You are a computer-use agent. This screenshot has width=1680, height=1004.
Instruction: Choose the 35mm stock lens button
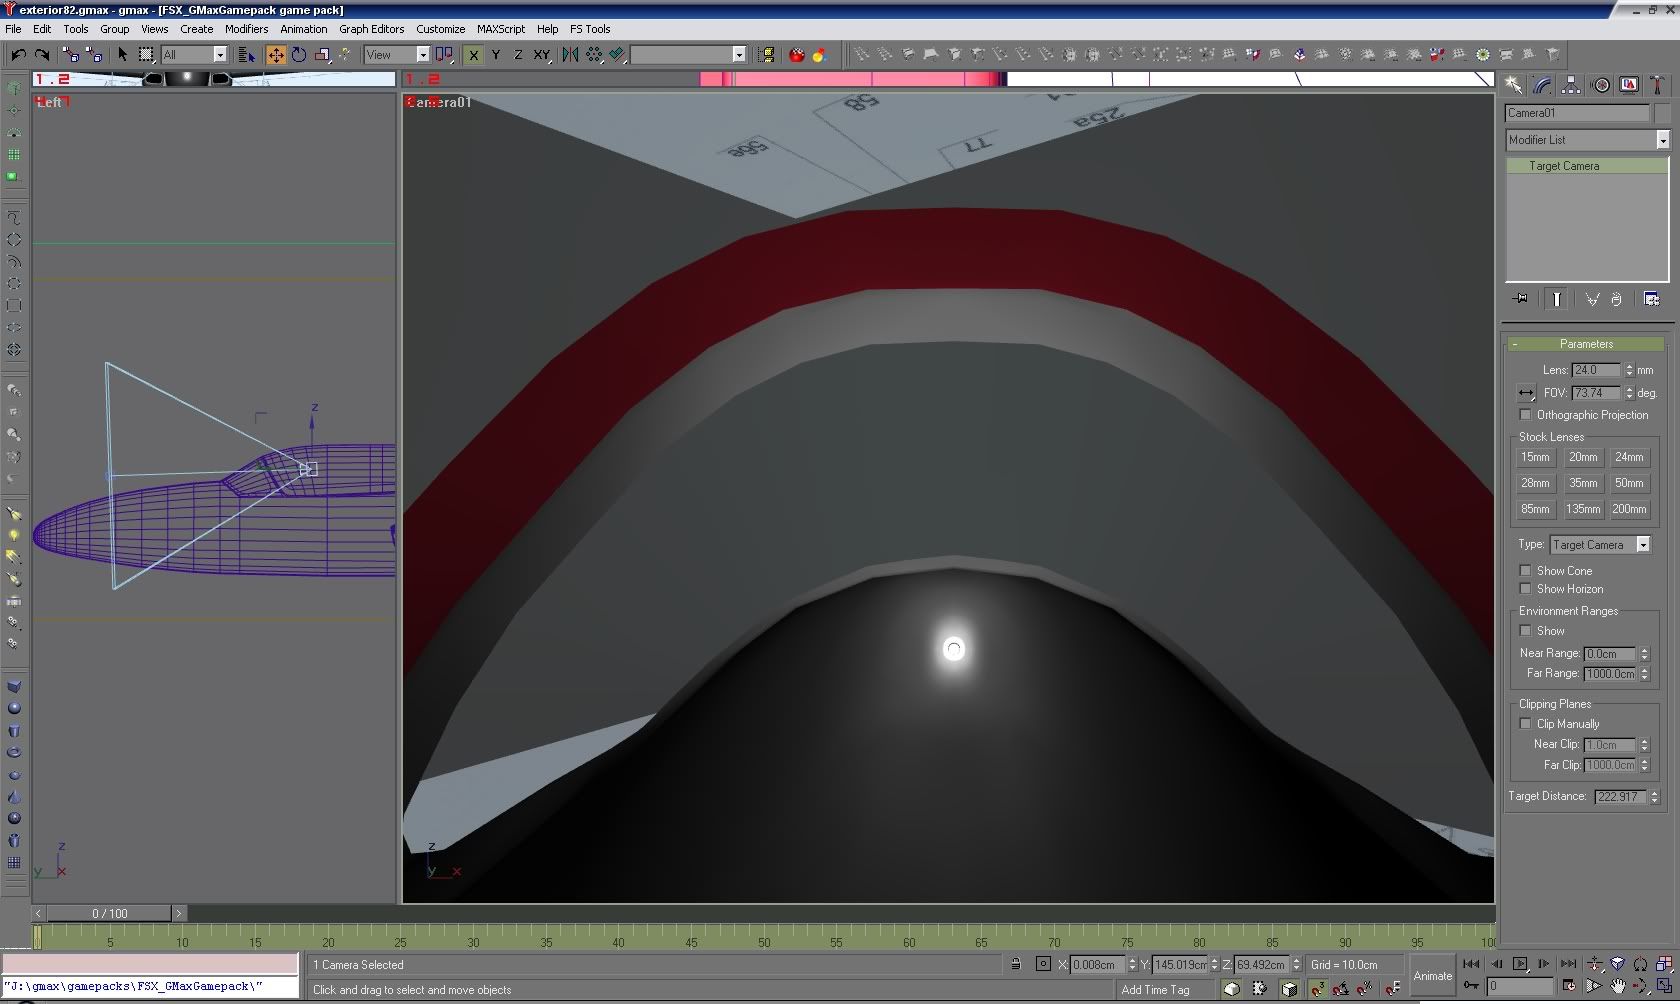click(x=1582, y=483)
